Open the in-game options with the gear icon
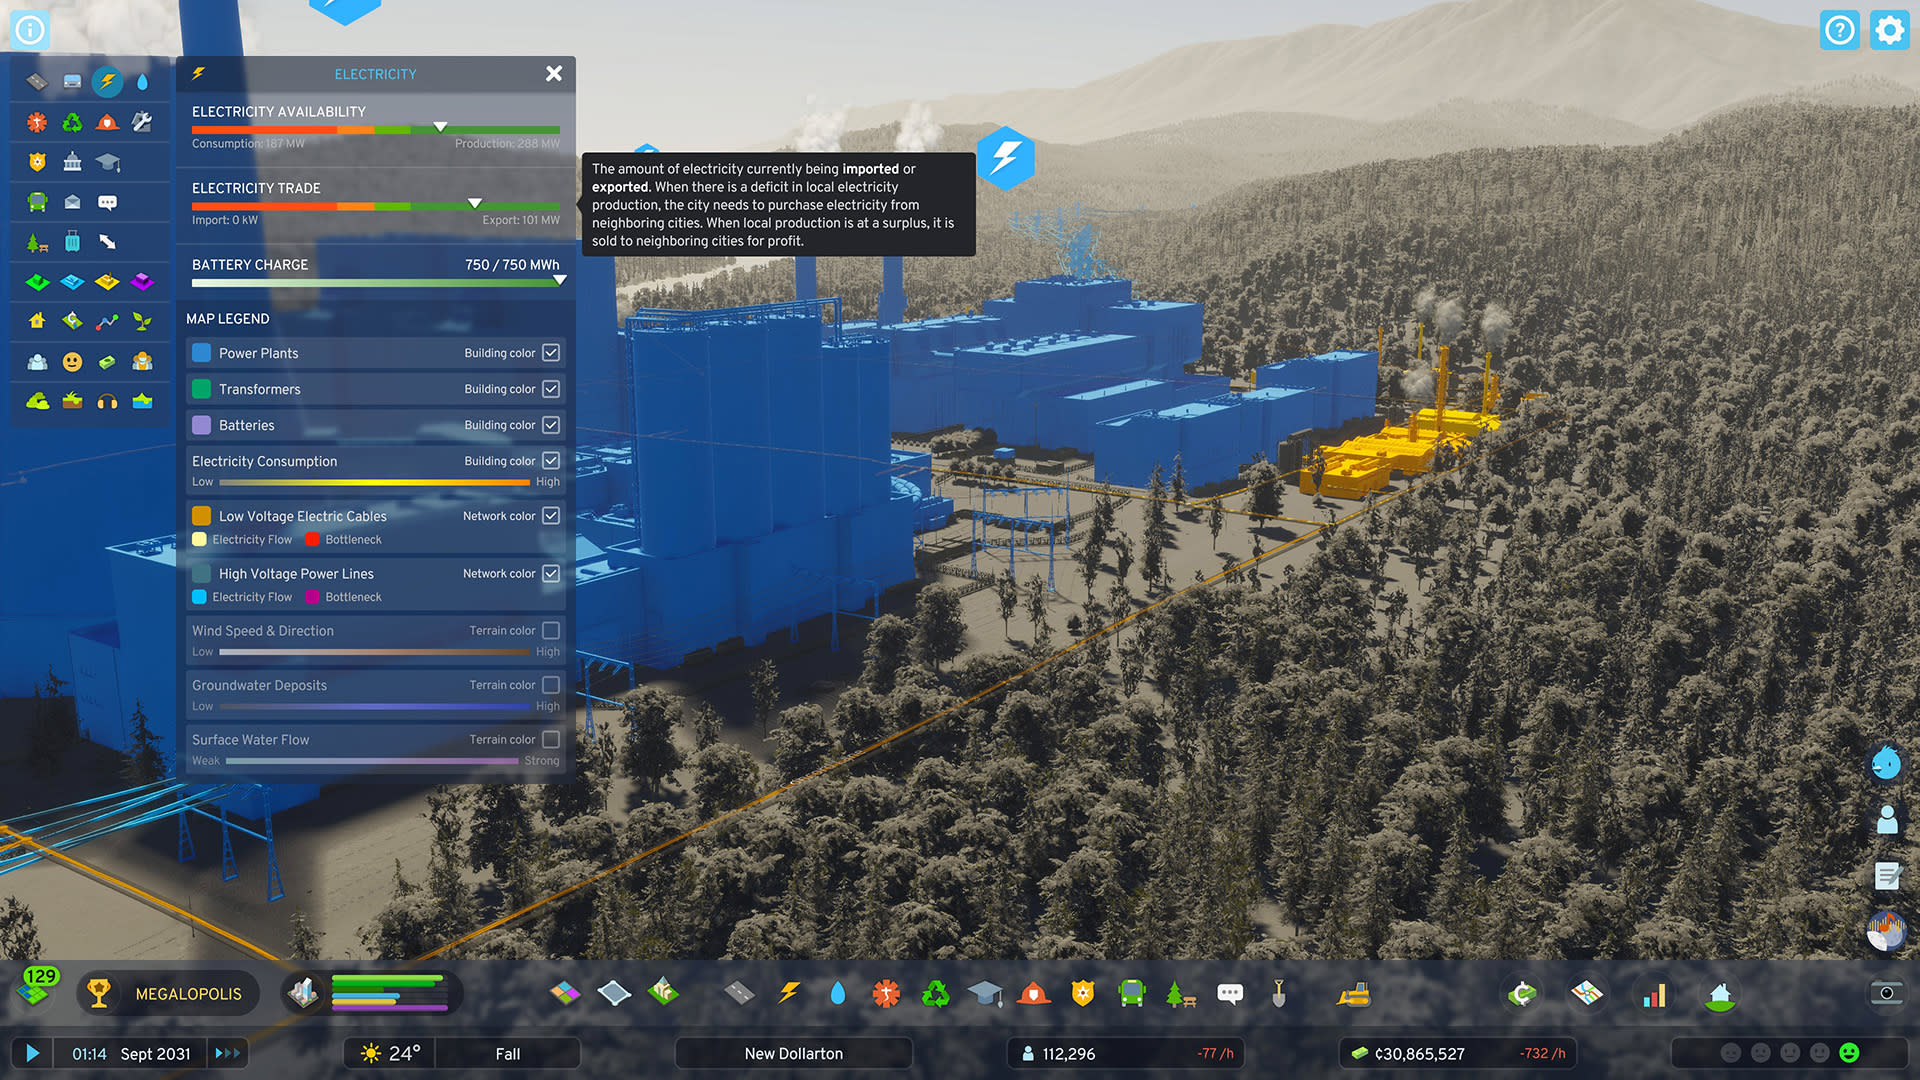This screenshot has height=1080, width=1920. pos(1889,30)
